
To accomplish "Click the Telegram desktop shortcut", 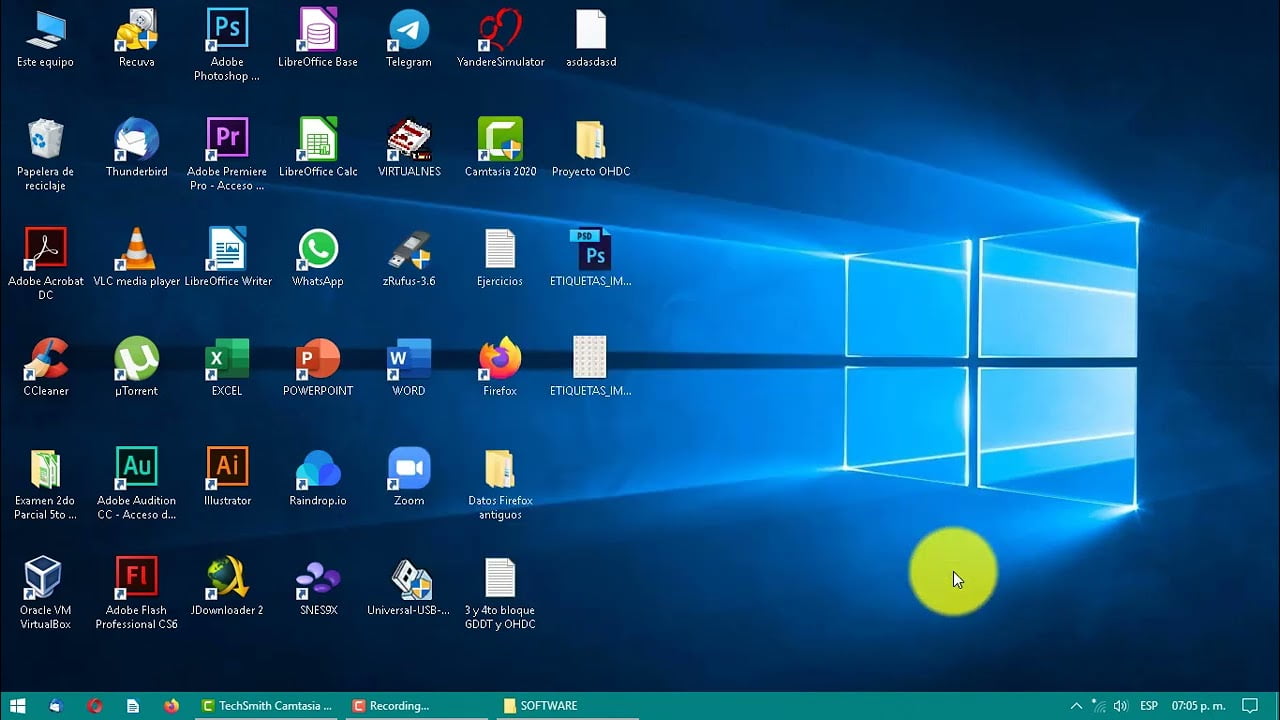I will [x=409, y=39].
